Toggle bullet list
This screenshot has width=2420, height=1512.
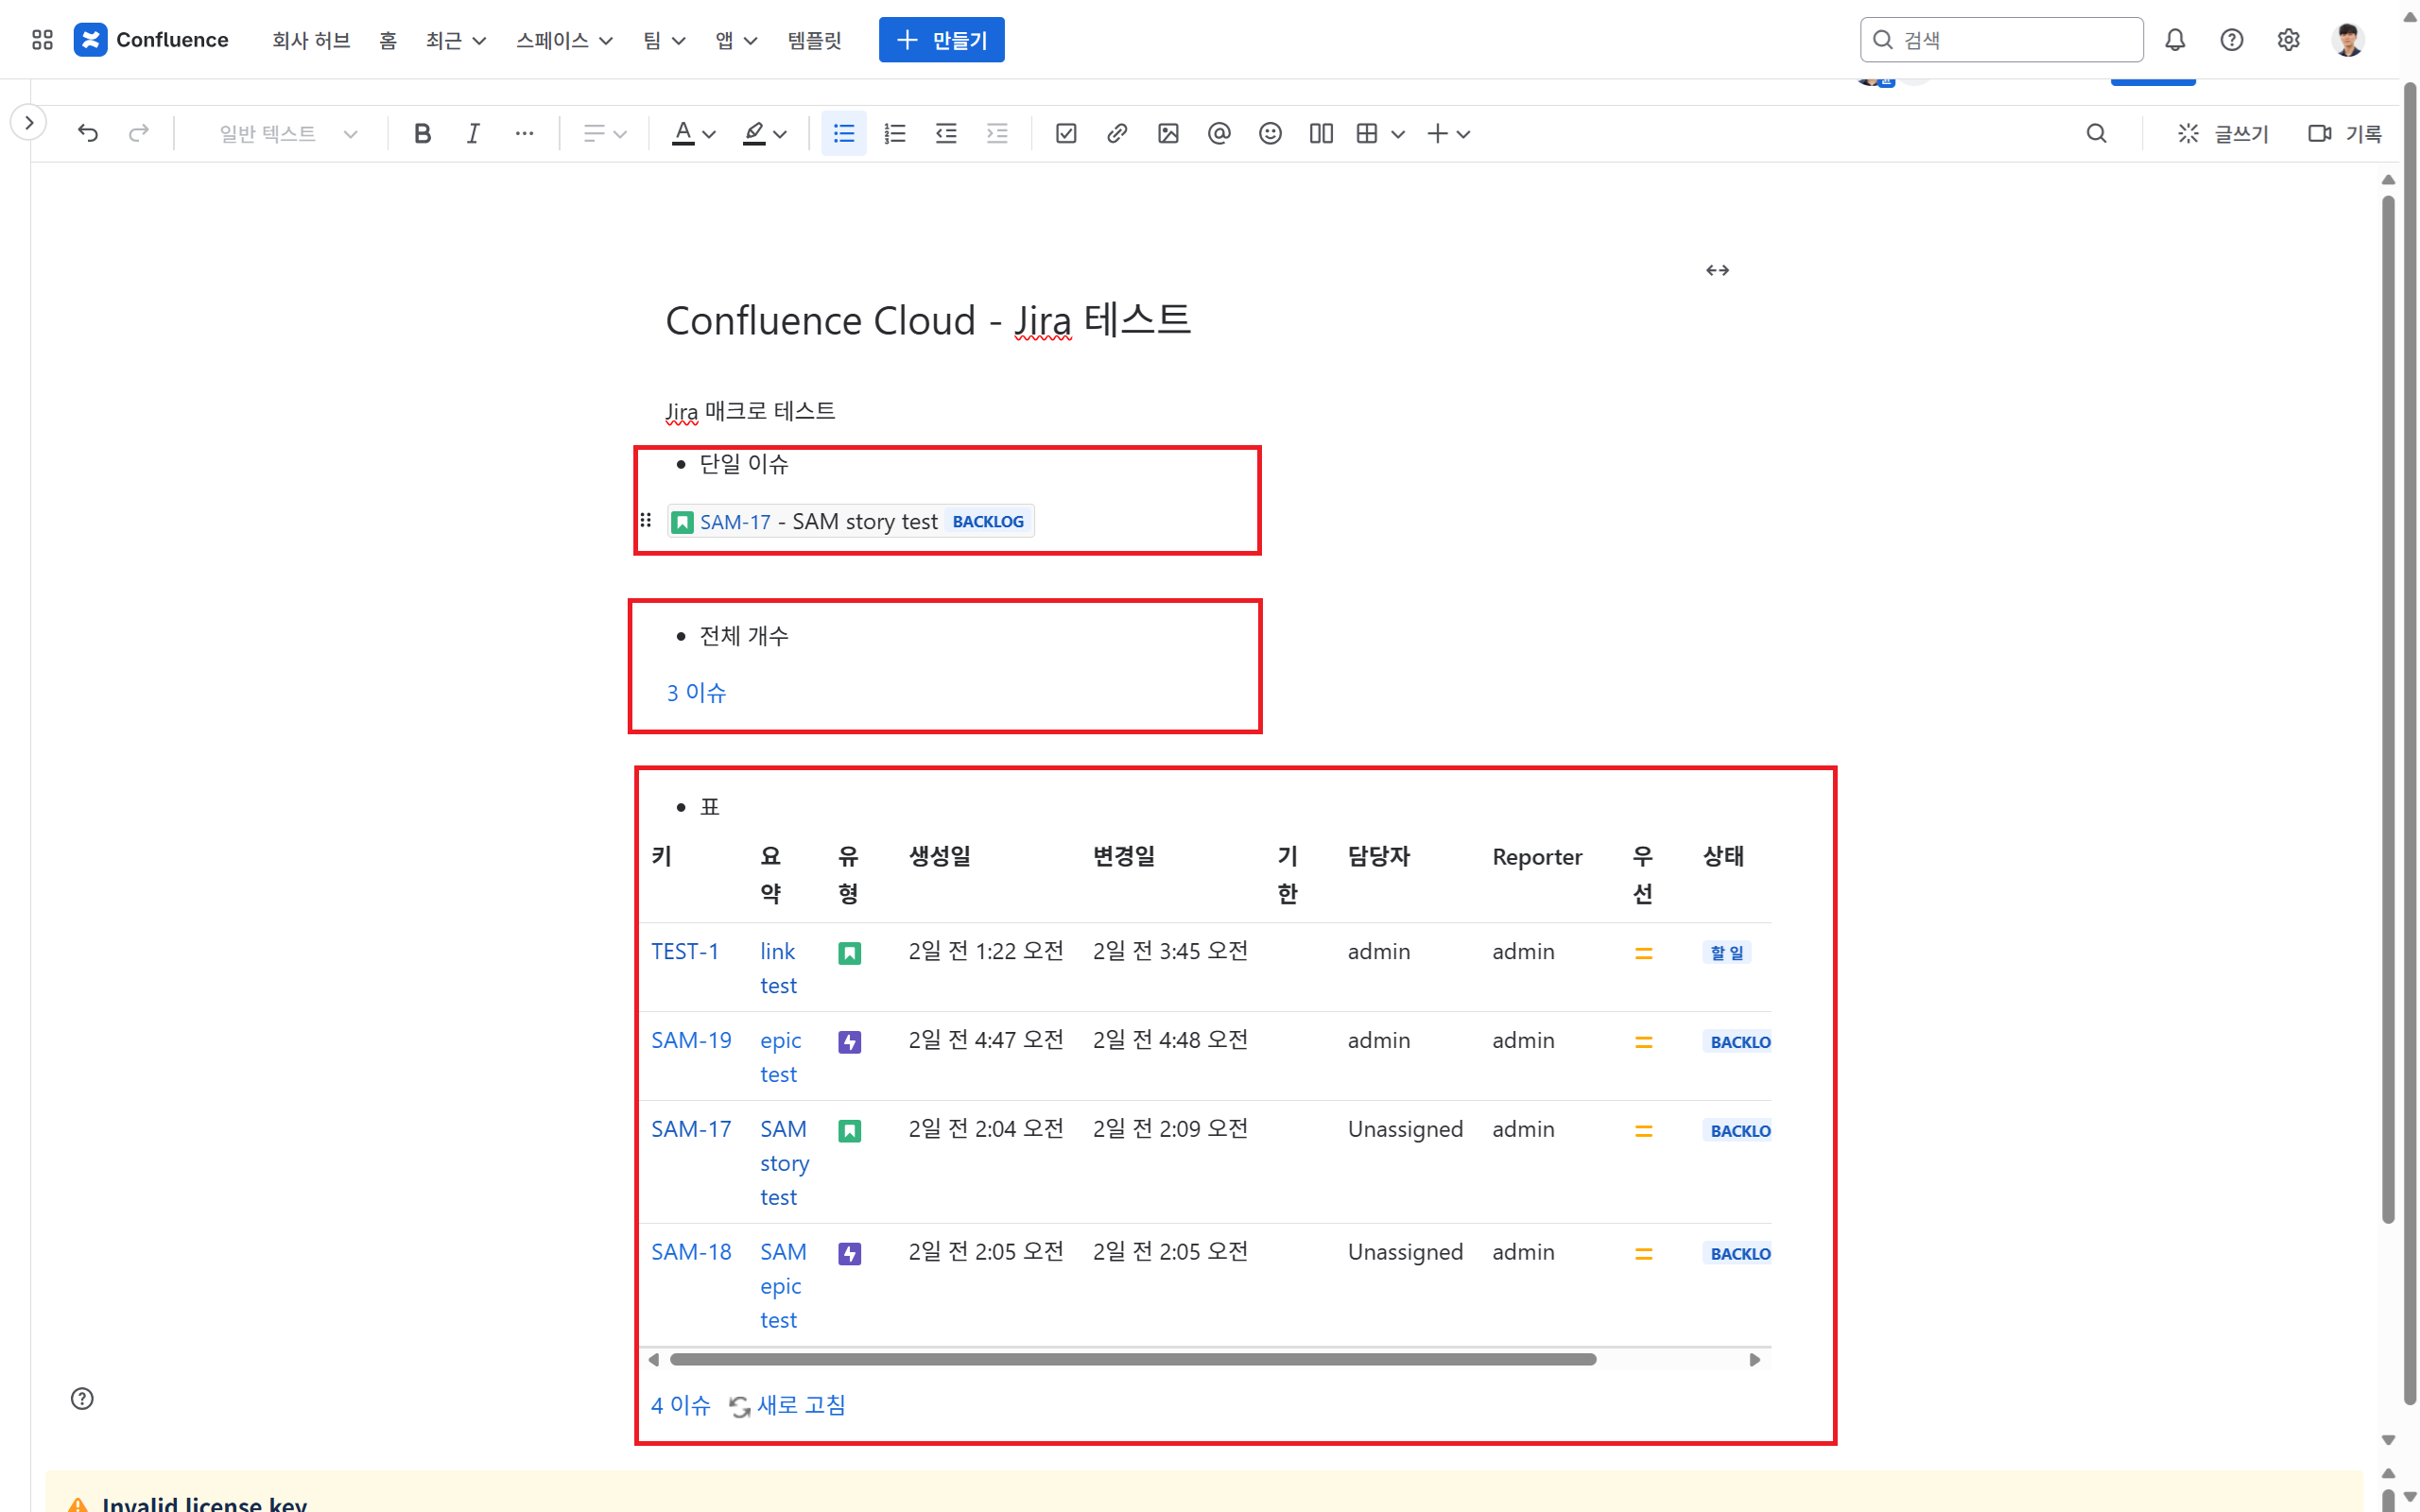coord(844,133)
